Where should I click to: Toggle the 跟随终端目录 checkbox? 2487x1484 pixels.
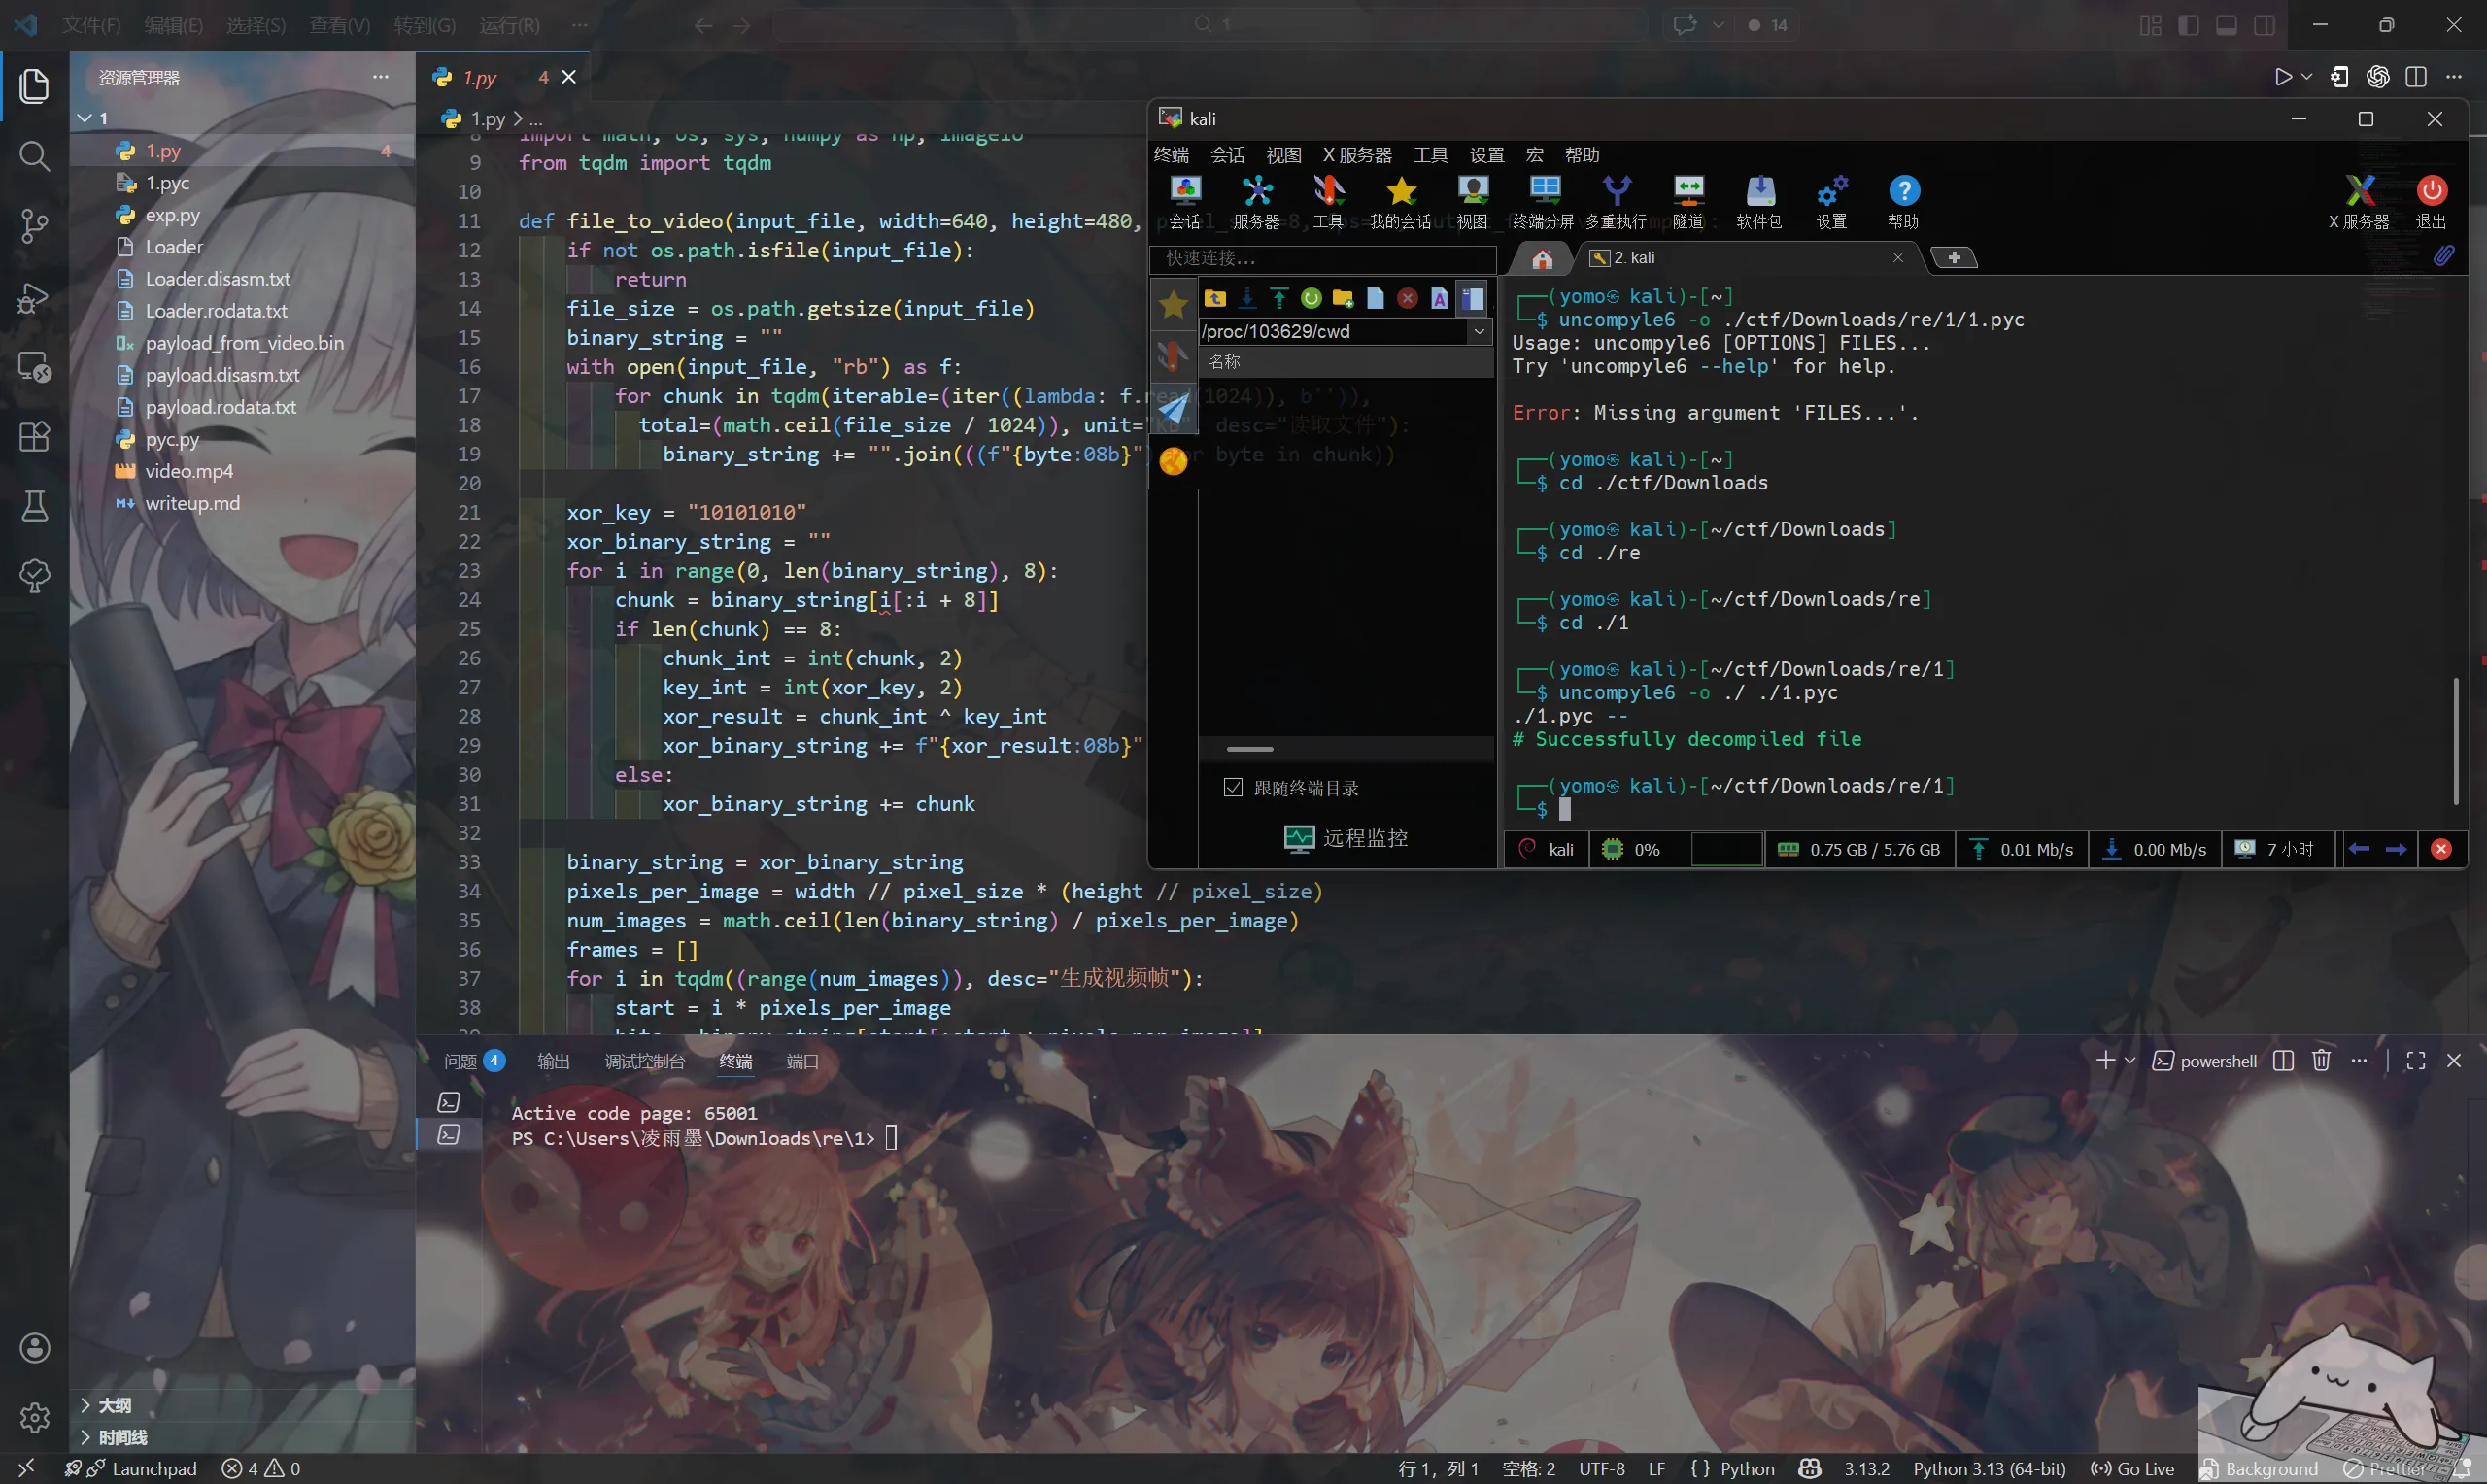coord(1233,788)
